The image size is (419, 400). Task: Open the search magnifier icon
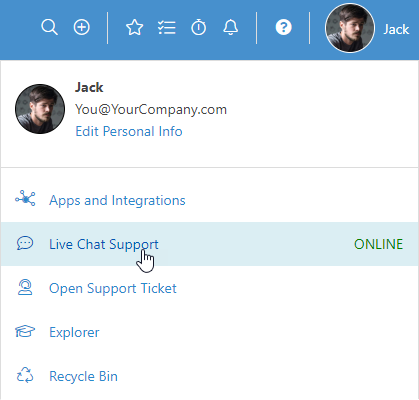coord(49,27)
